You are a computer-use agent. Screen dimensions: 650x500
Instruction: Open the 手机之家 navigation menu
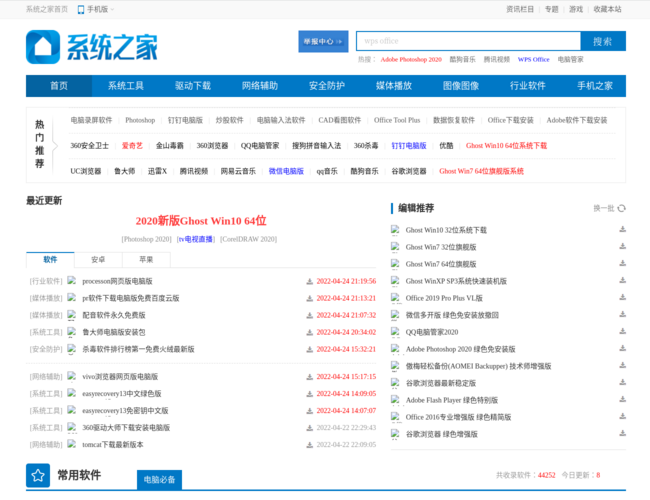tap(595, 86)
